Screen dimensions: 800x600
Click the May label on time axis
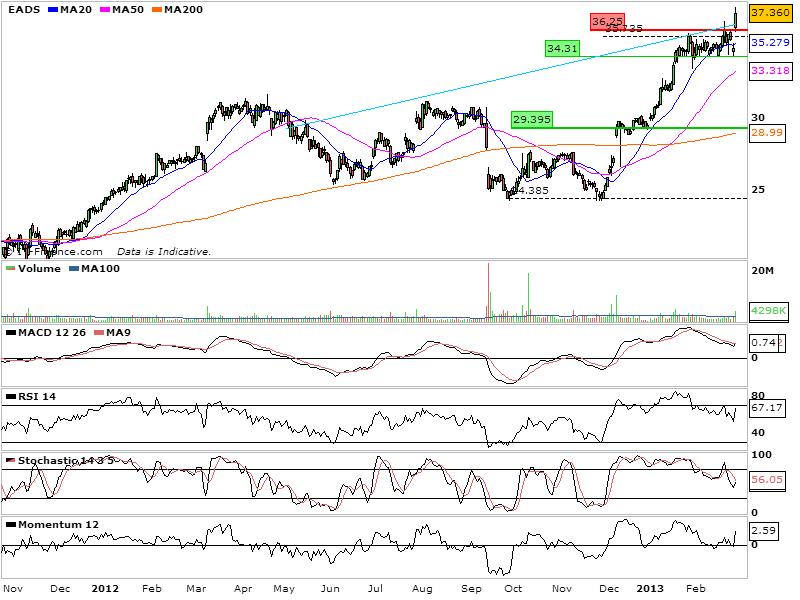click(284, 589)
